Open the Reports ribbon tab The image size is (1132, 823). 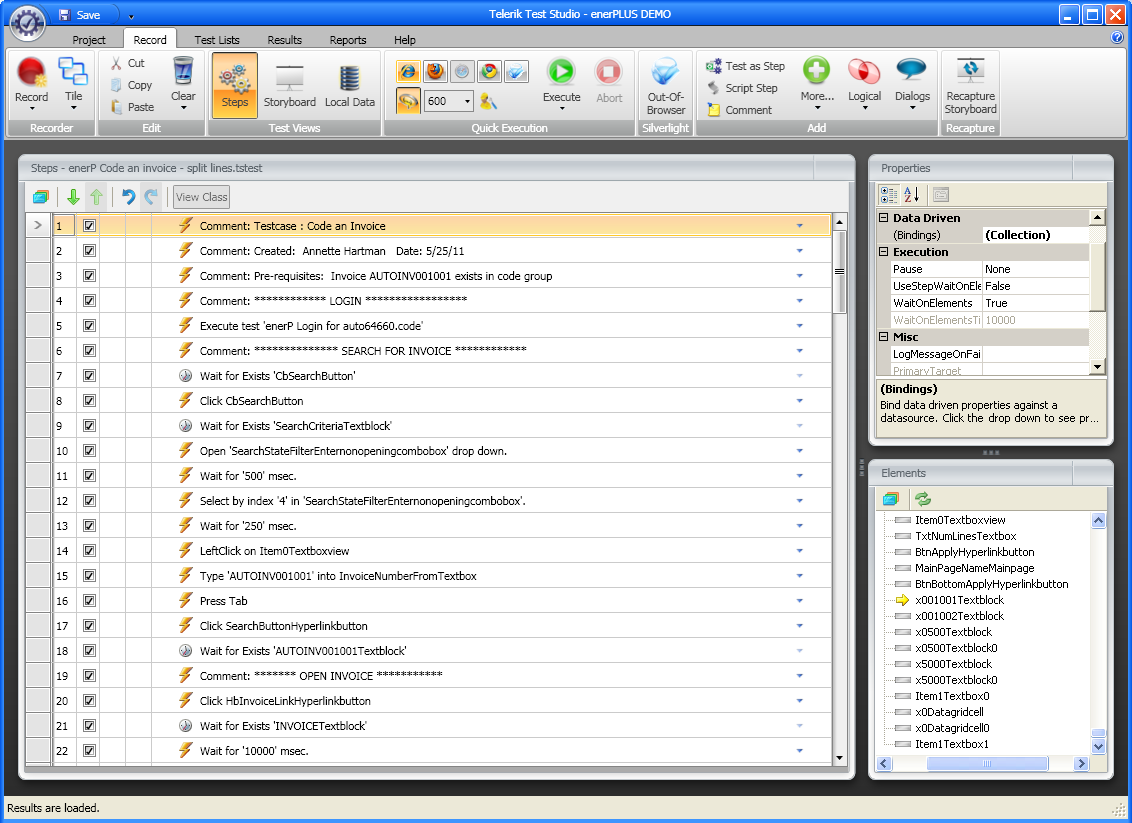click(x=348, y=40)
